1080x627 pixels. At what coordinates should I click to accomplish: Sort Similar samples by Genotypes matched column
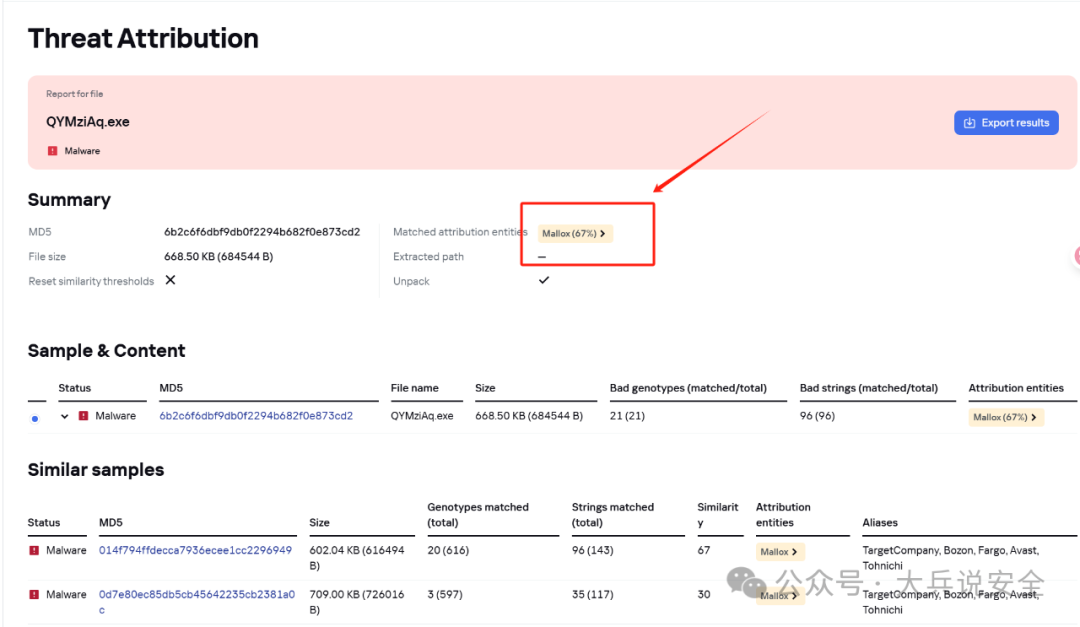[477, 514]
